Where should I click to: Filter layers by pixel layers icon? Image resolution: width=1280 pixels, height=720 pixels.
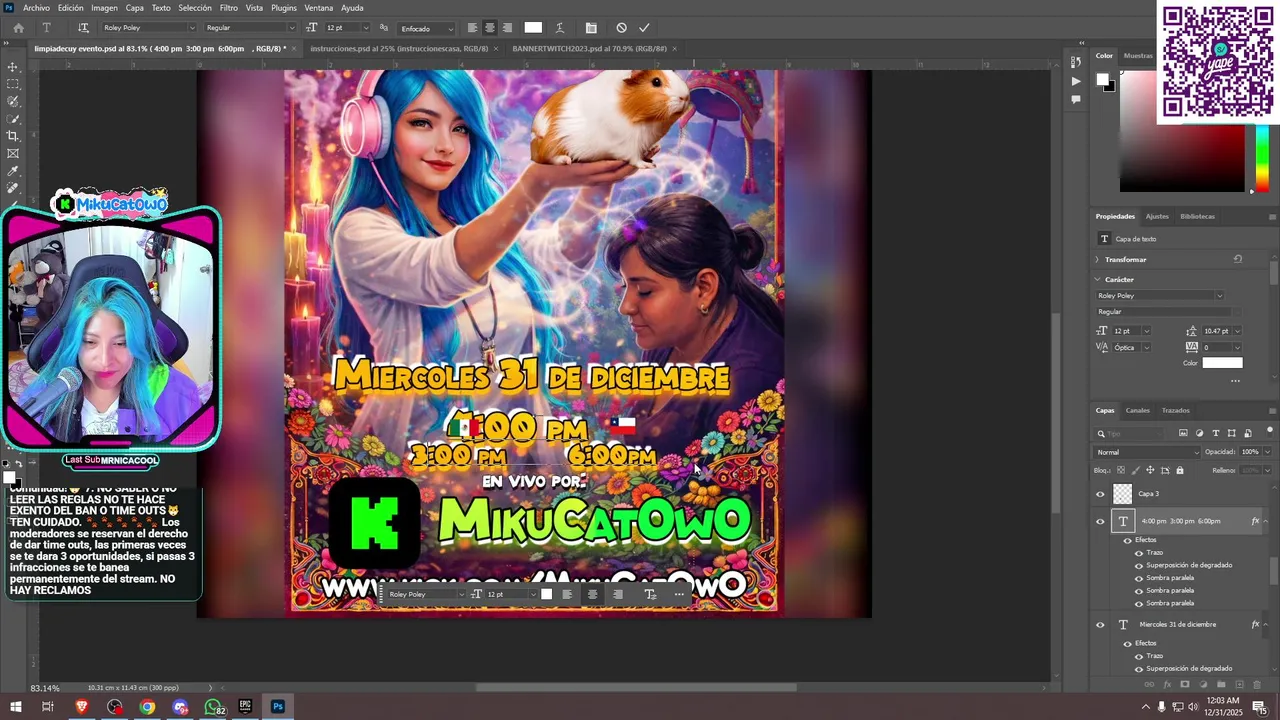point(1183,433)
